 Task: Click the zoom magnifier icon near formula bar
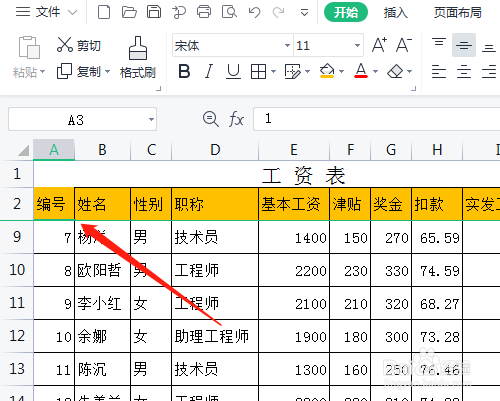tap(211, 119)
